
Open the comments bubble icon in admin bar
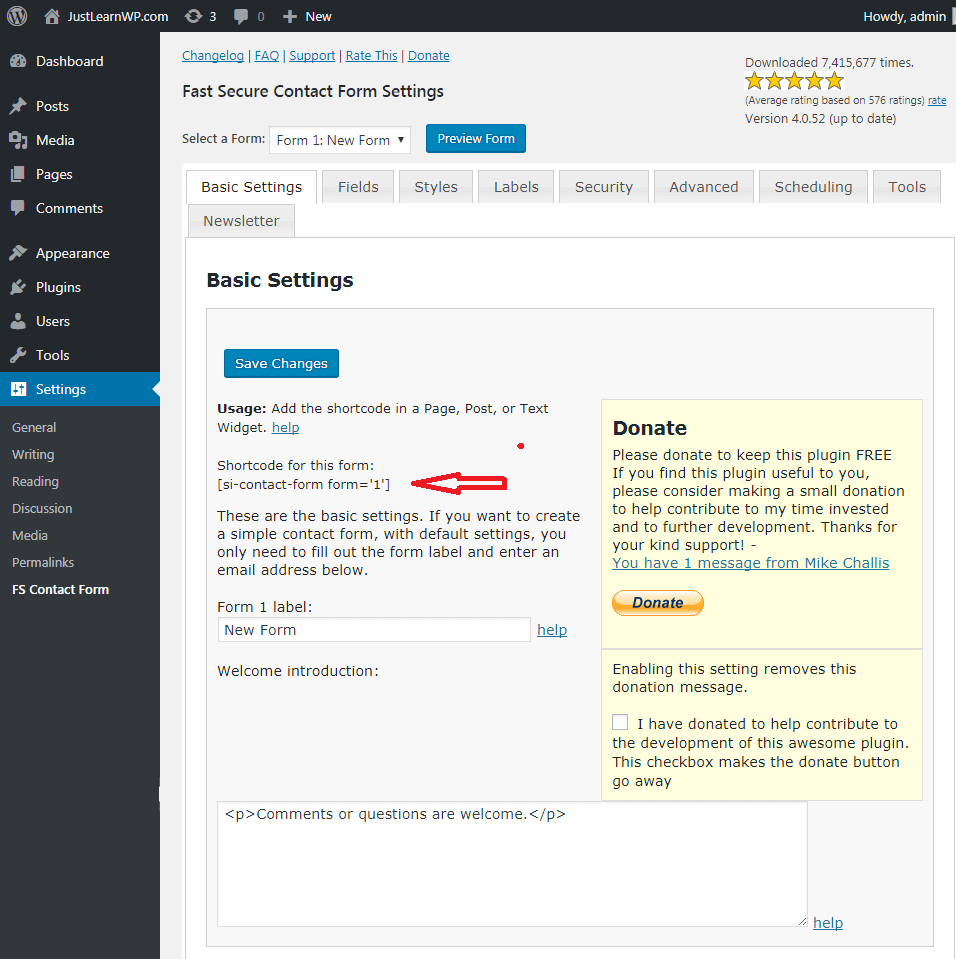(241, 17)
